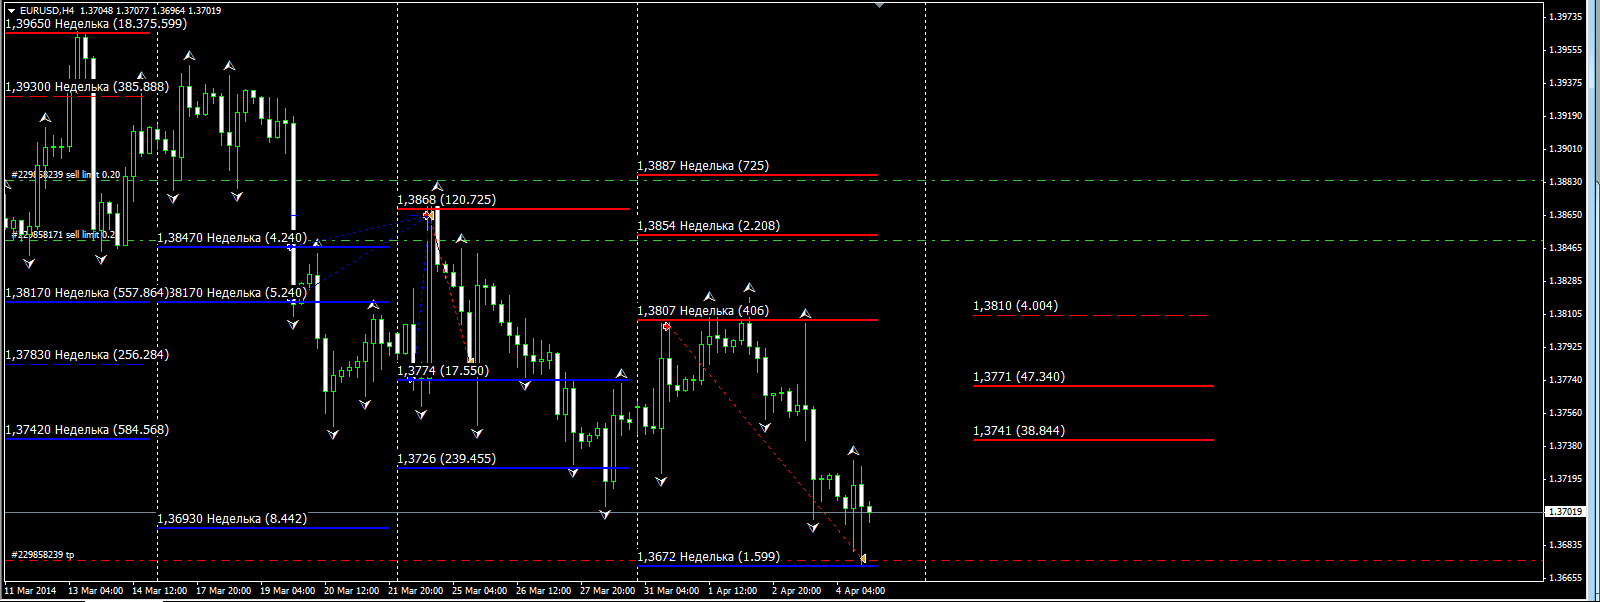This screenshot has height=602, width=1600.
Task: Select the 1,3854 Неделька (2.208) label
Action: tap(708, 226)
